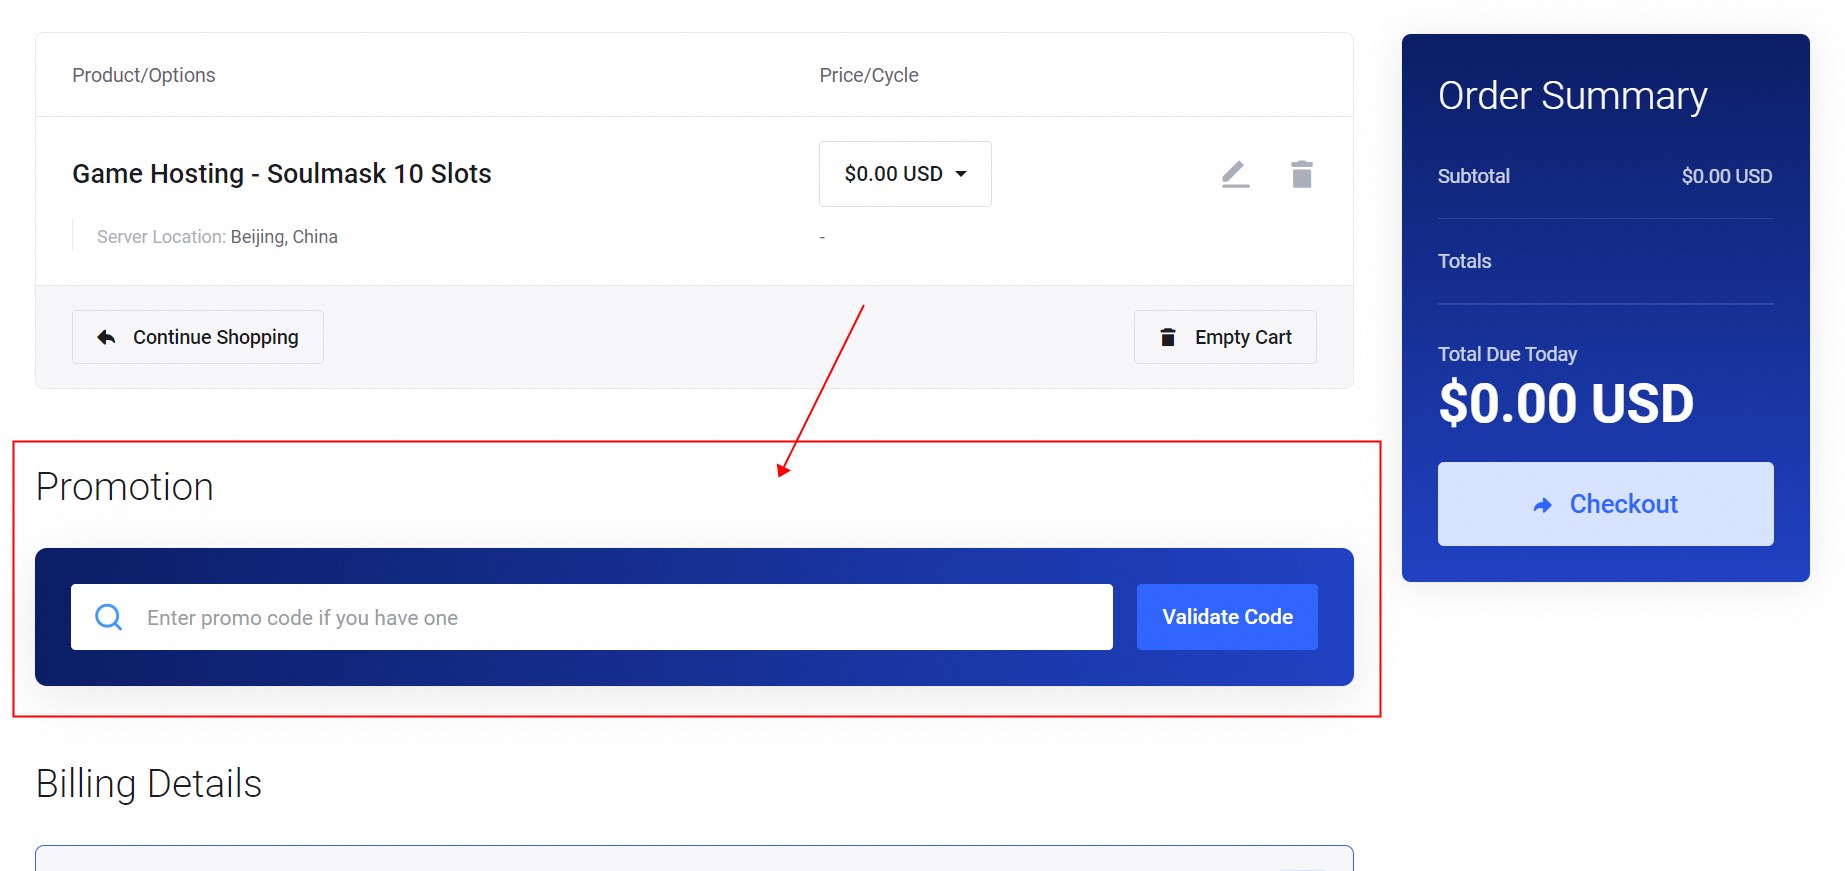The width and height of the screenshot is (1845, 871).
Task: Click the arrow icon next to Checkout
Action: tap(1542, 505)
